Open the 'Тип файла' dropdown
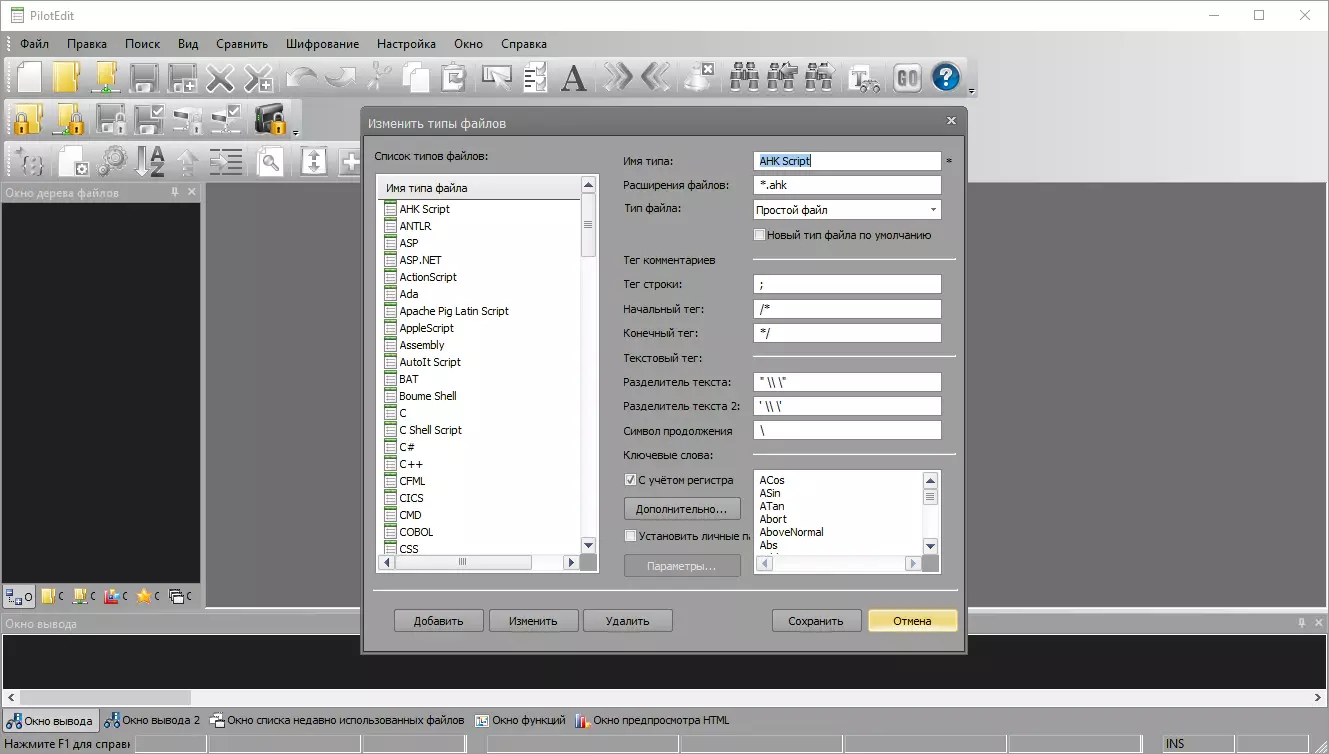Viewport: 1329px width, 754px height. (933, 210)
